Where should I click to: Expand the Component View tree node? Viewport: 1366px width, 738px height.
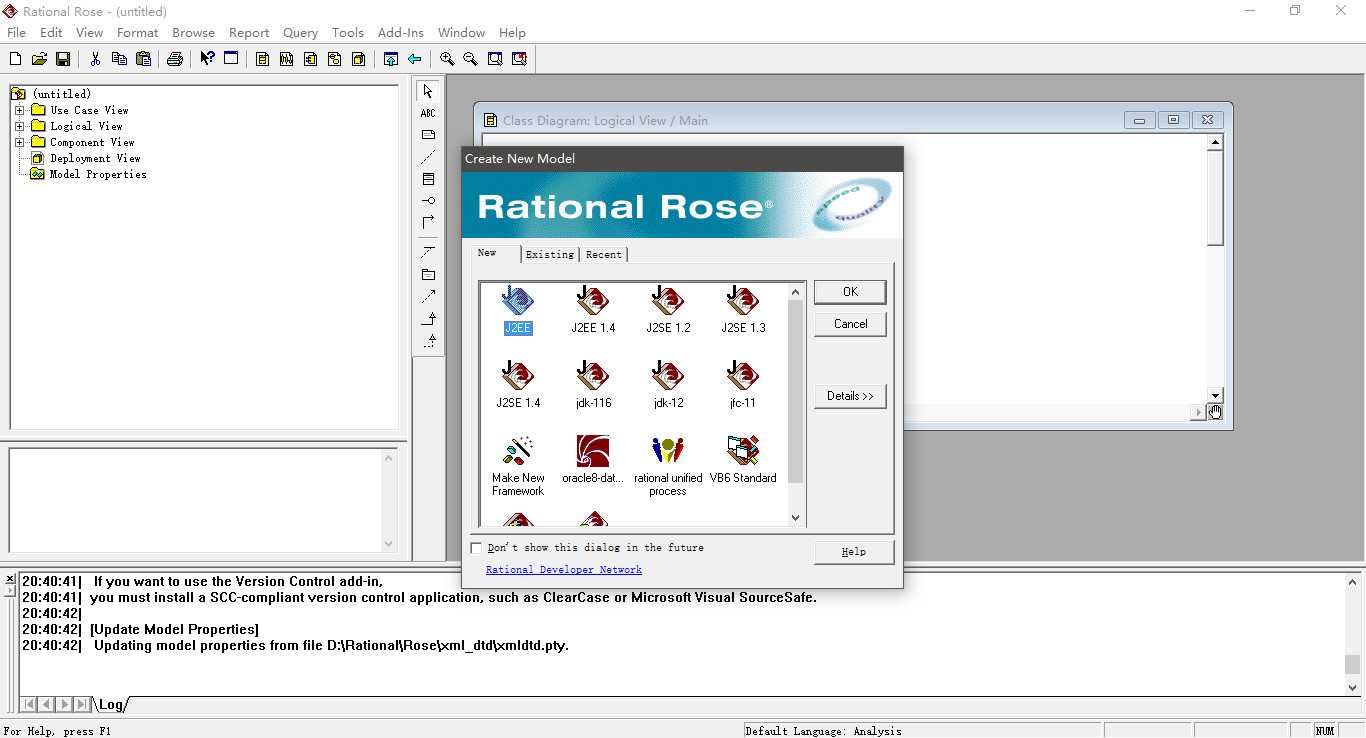pos(20,142)
